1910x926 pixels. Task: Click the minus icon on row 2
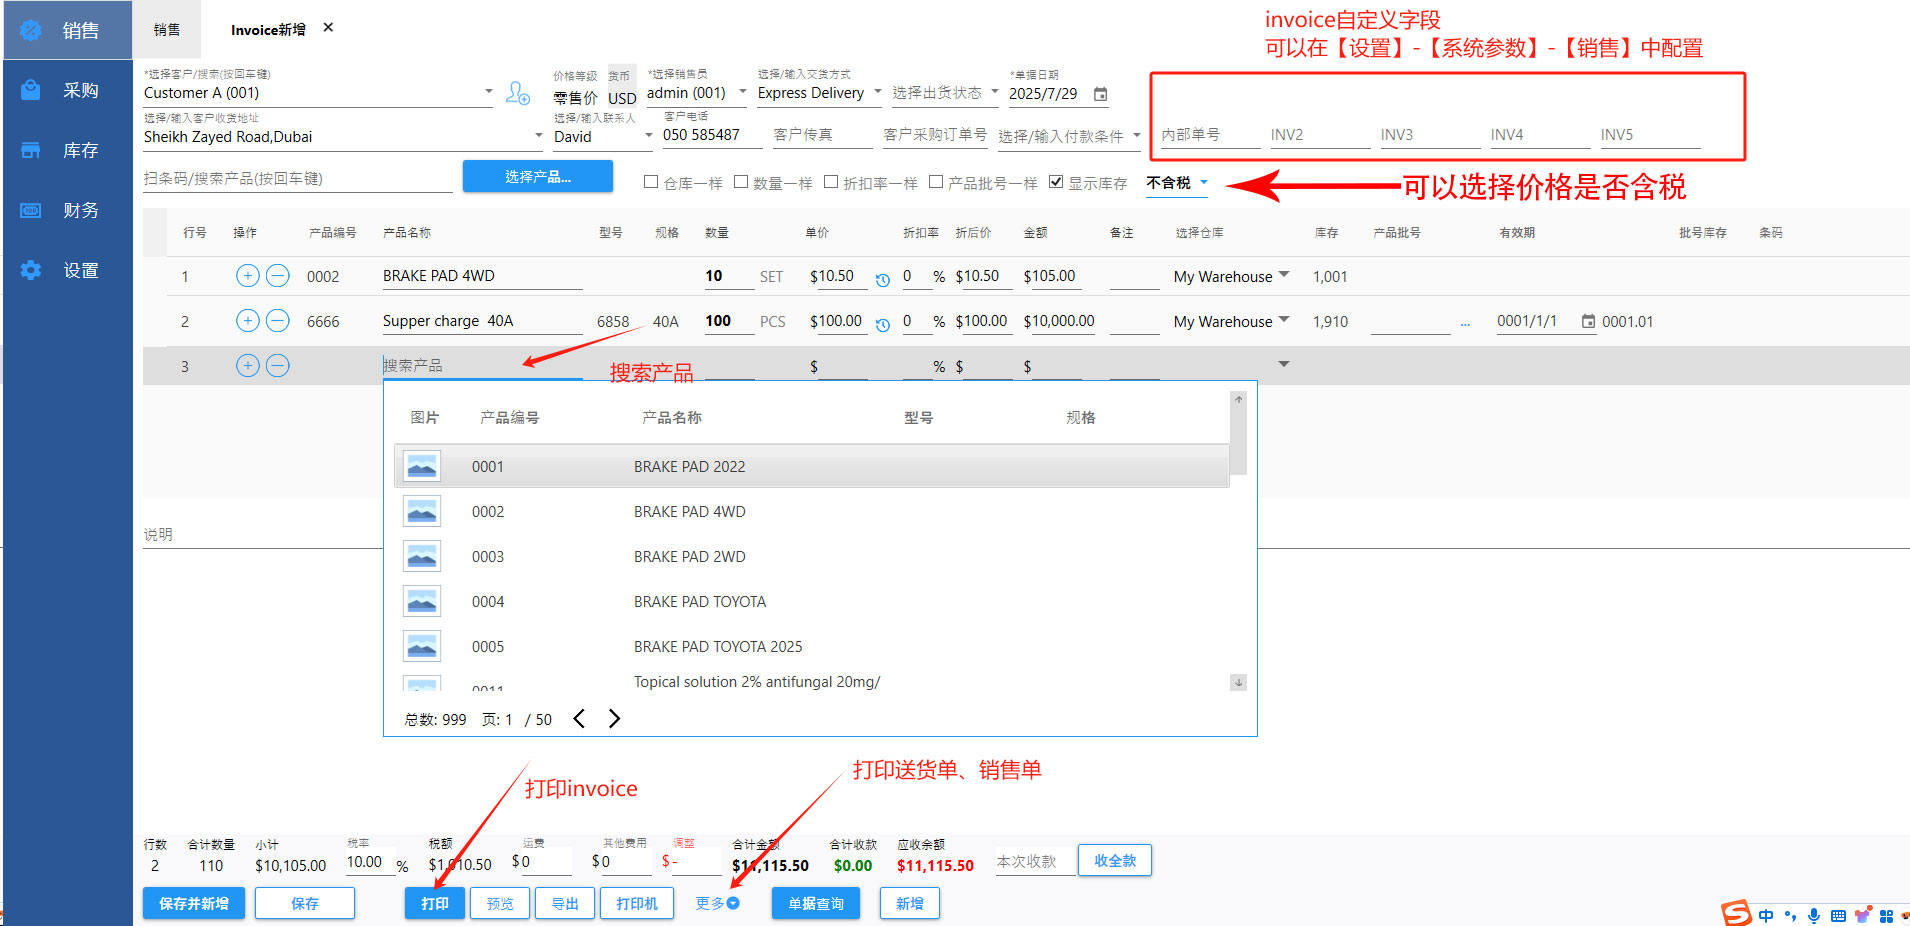[278, 321]
